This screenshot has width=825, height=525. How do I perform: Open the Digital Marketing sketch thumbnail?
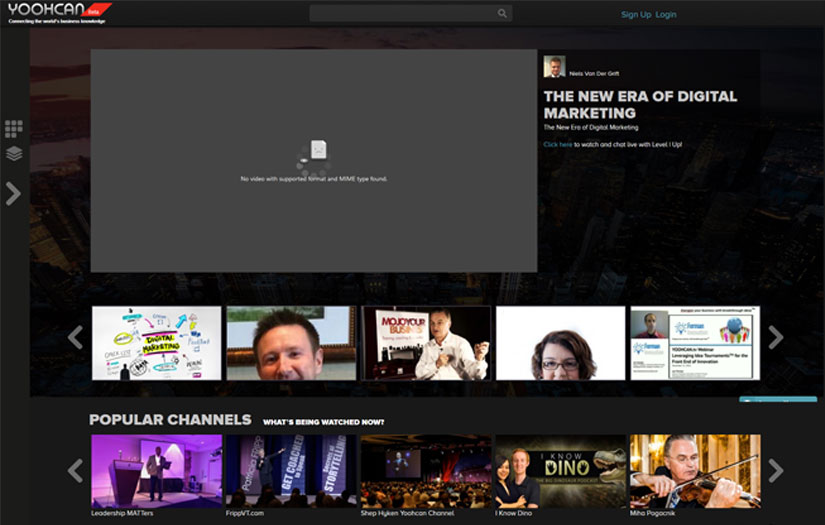coord(157,343)
